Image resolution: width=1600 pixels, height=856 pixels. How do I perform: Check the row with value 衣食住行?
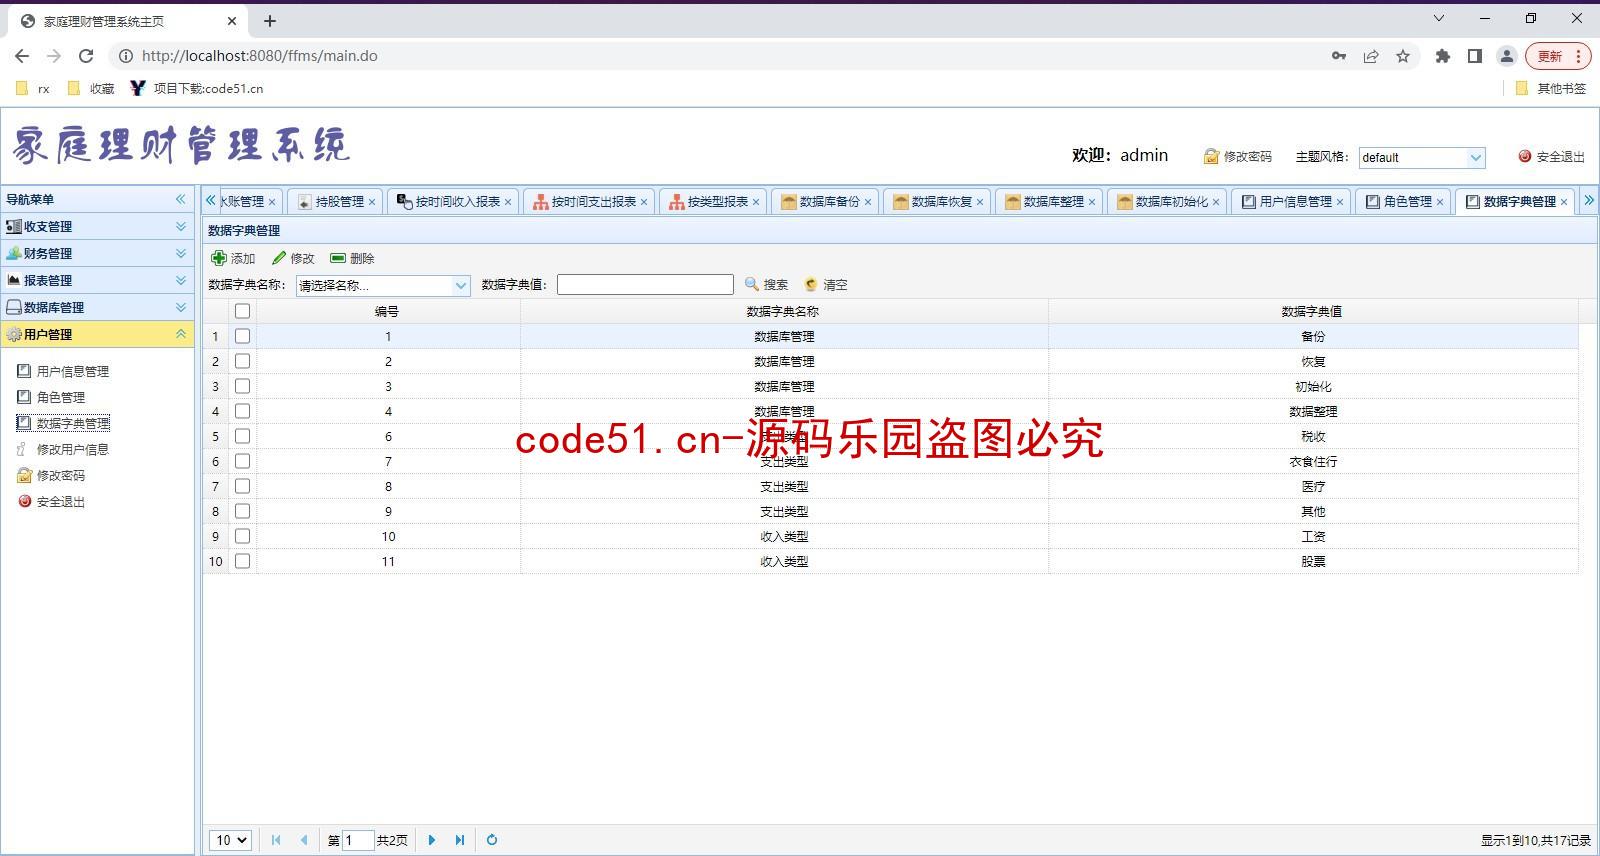click(x=242, y=461)
